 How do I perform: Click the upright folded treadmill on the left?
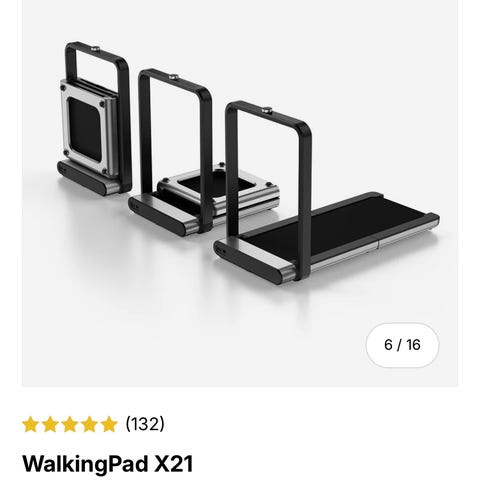click(x=95, y=120)
